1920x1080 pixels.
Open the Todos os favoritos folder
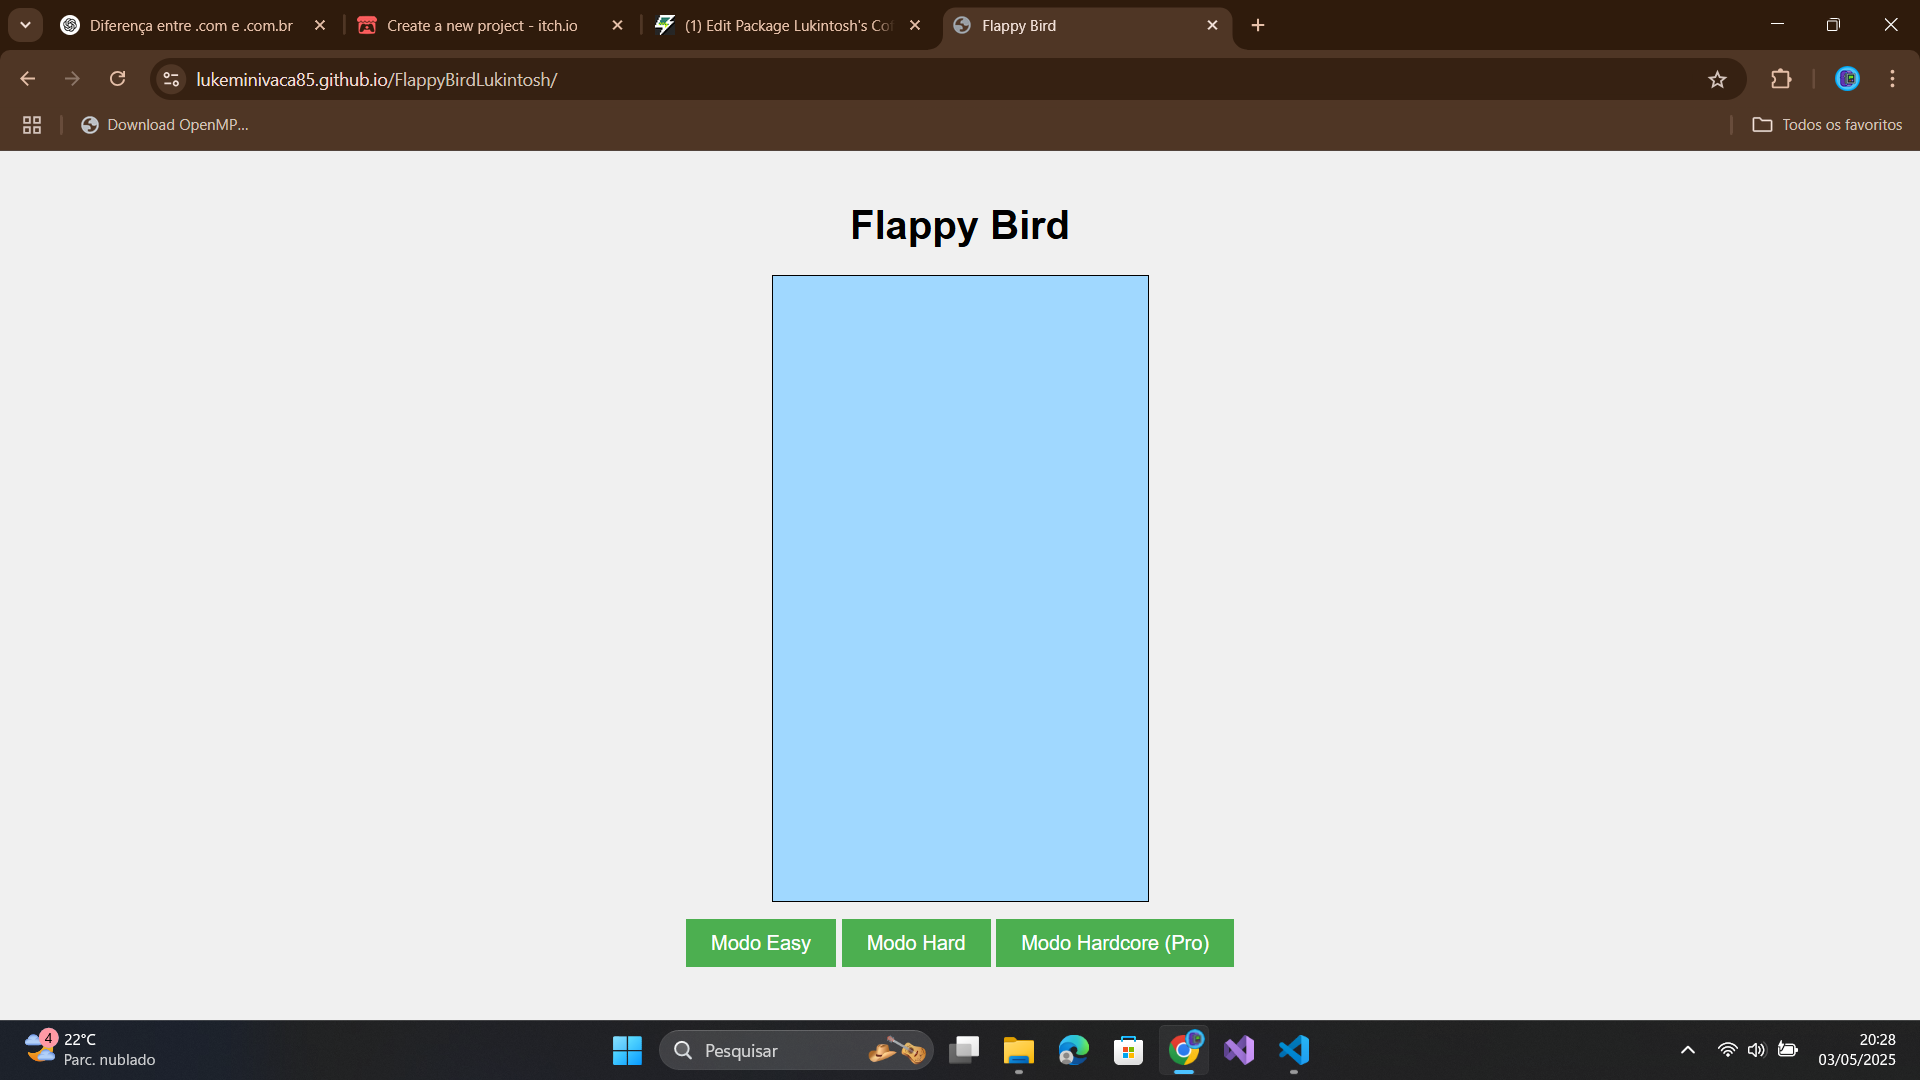coord(1827,125)
